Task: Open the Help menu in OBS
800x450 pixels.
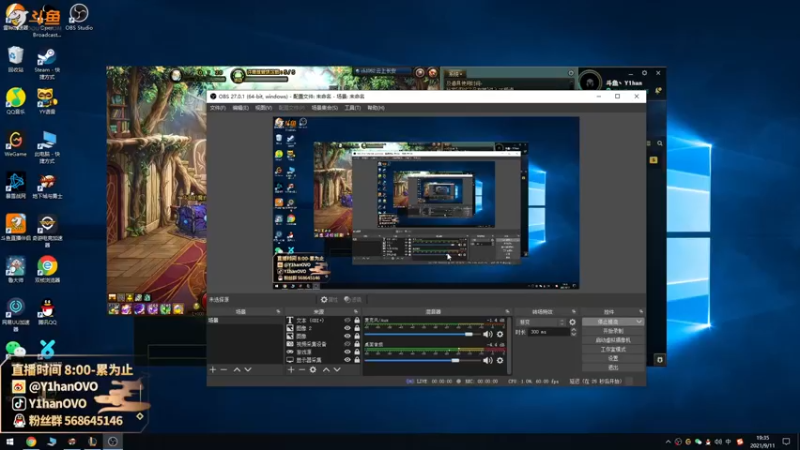Action: coord(376,108)
